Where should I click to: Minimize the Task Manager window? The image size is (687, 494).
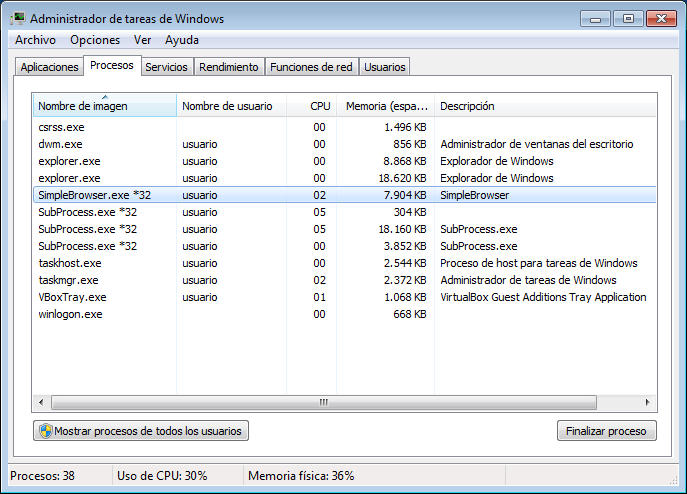595,19
